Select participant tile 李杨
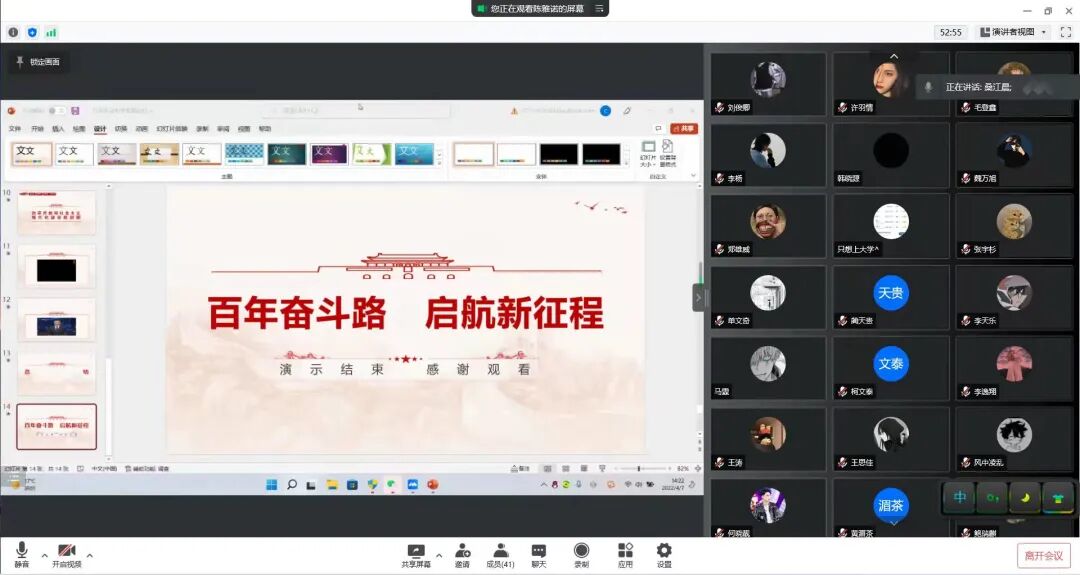Viewport: 1080px width, 575px height. click(768, 155)
